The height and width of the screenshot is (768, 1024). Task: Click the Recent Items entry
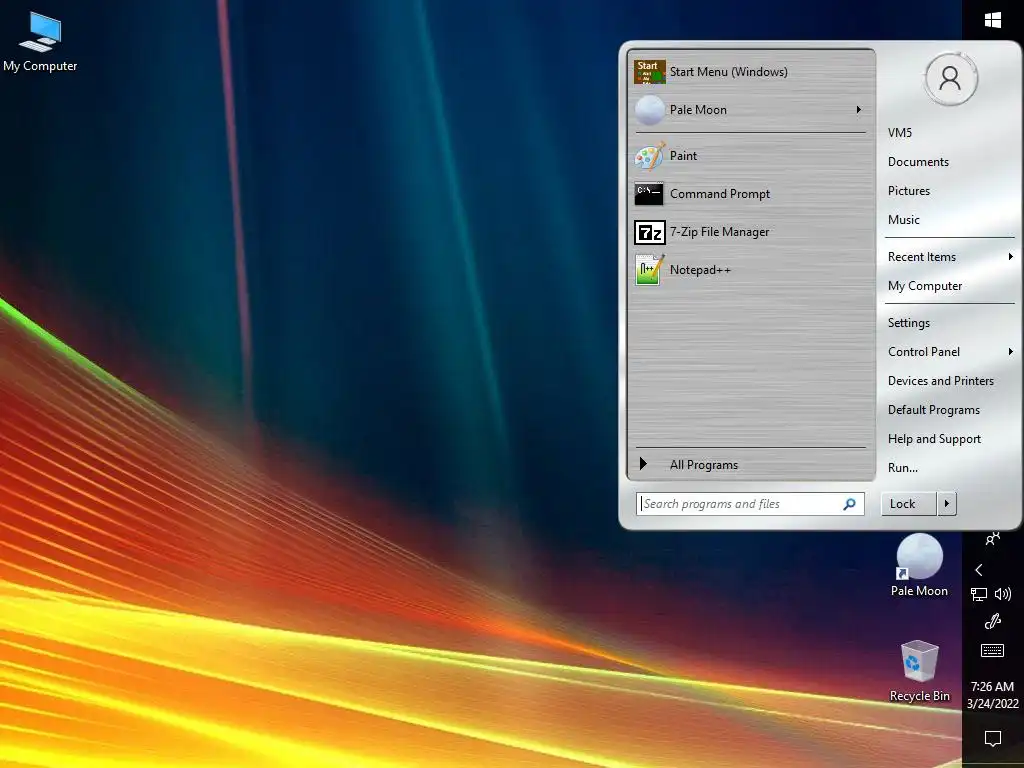pyautogui.click(x=921, y=257)
